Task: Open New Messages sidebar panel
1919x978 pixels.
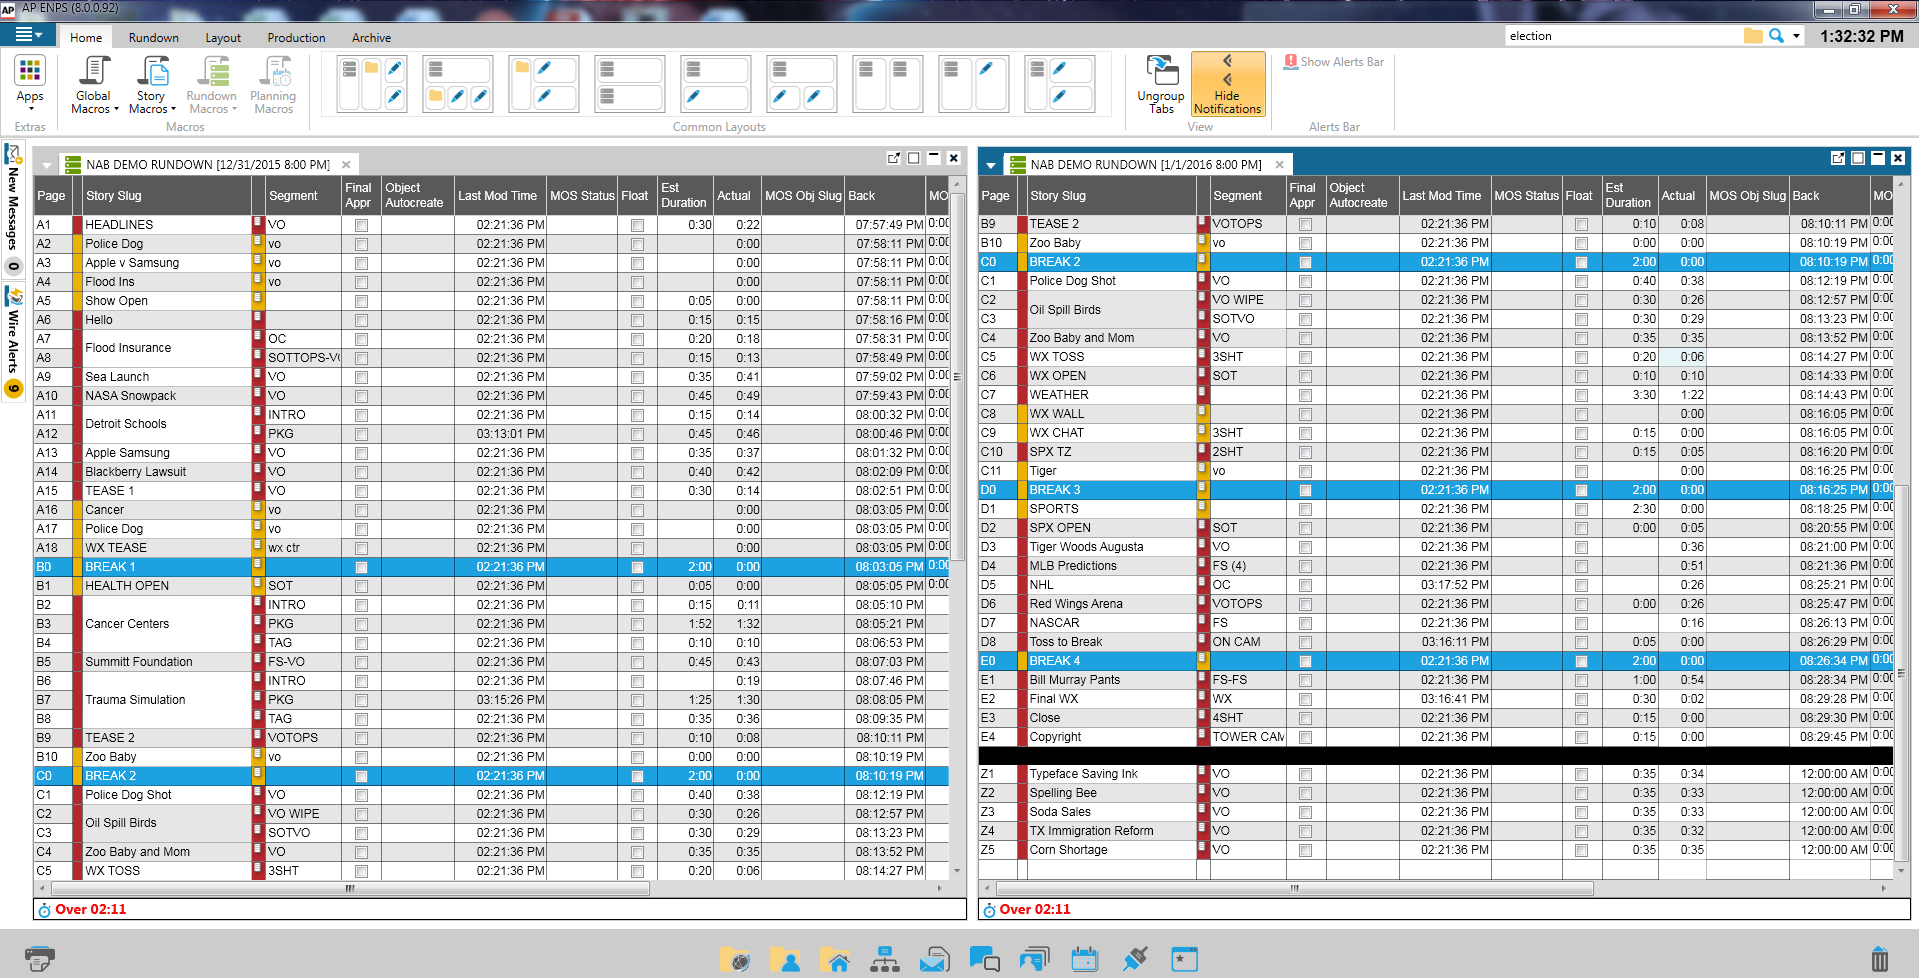Action: (13, 208)
